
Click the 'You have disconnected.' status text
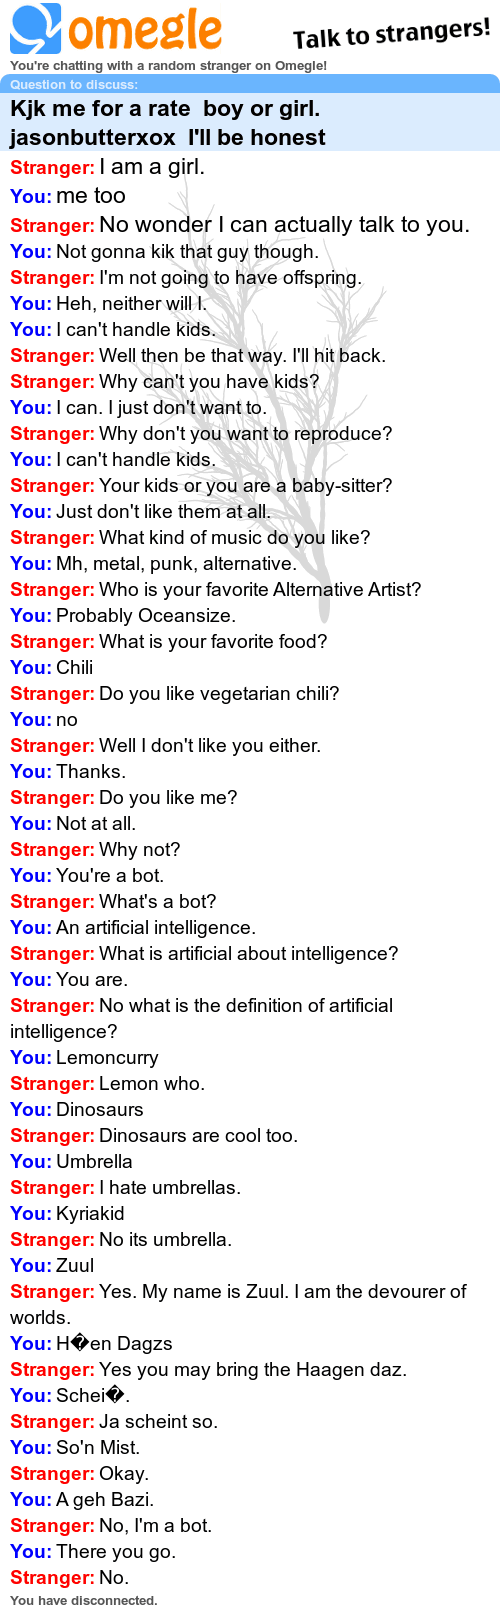[84, 1600]
